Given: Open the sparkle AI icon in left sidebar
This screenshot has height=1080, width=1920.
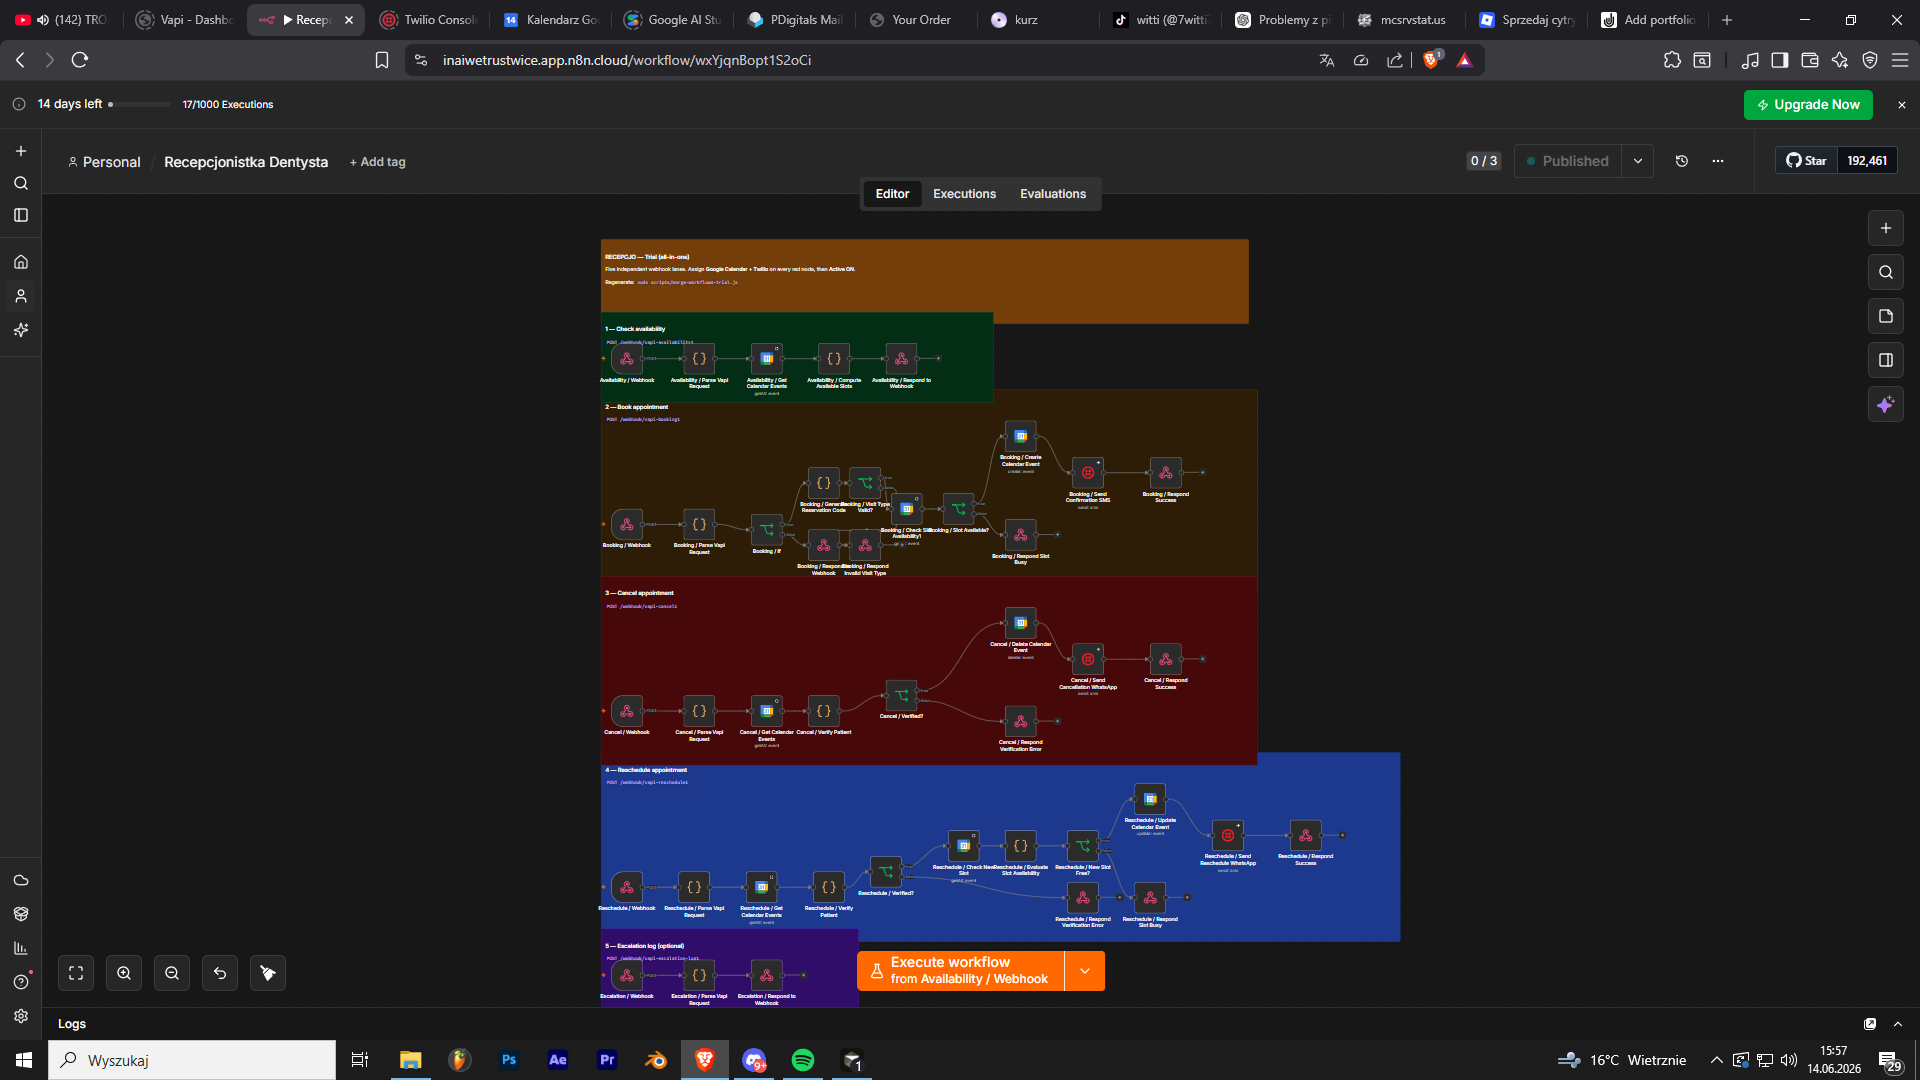Looking at the screenshot, I should [21, 330].
